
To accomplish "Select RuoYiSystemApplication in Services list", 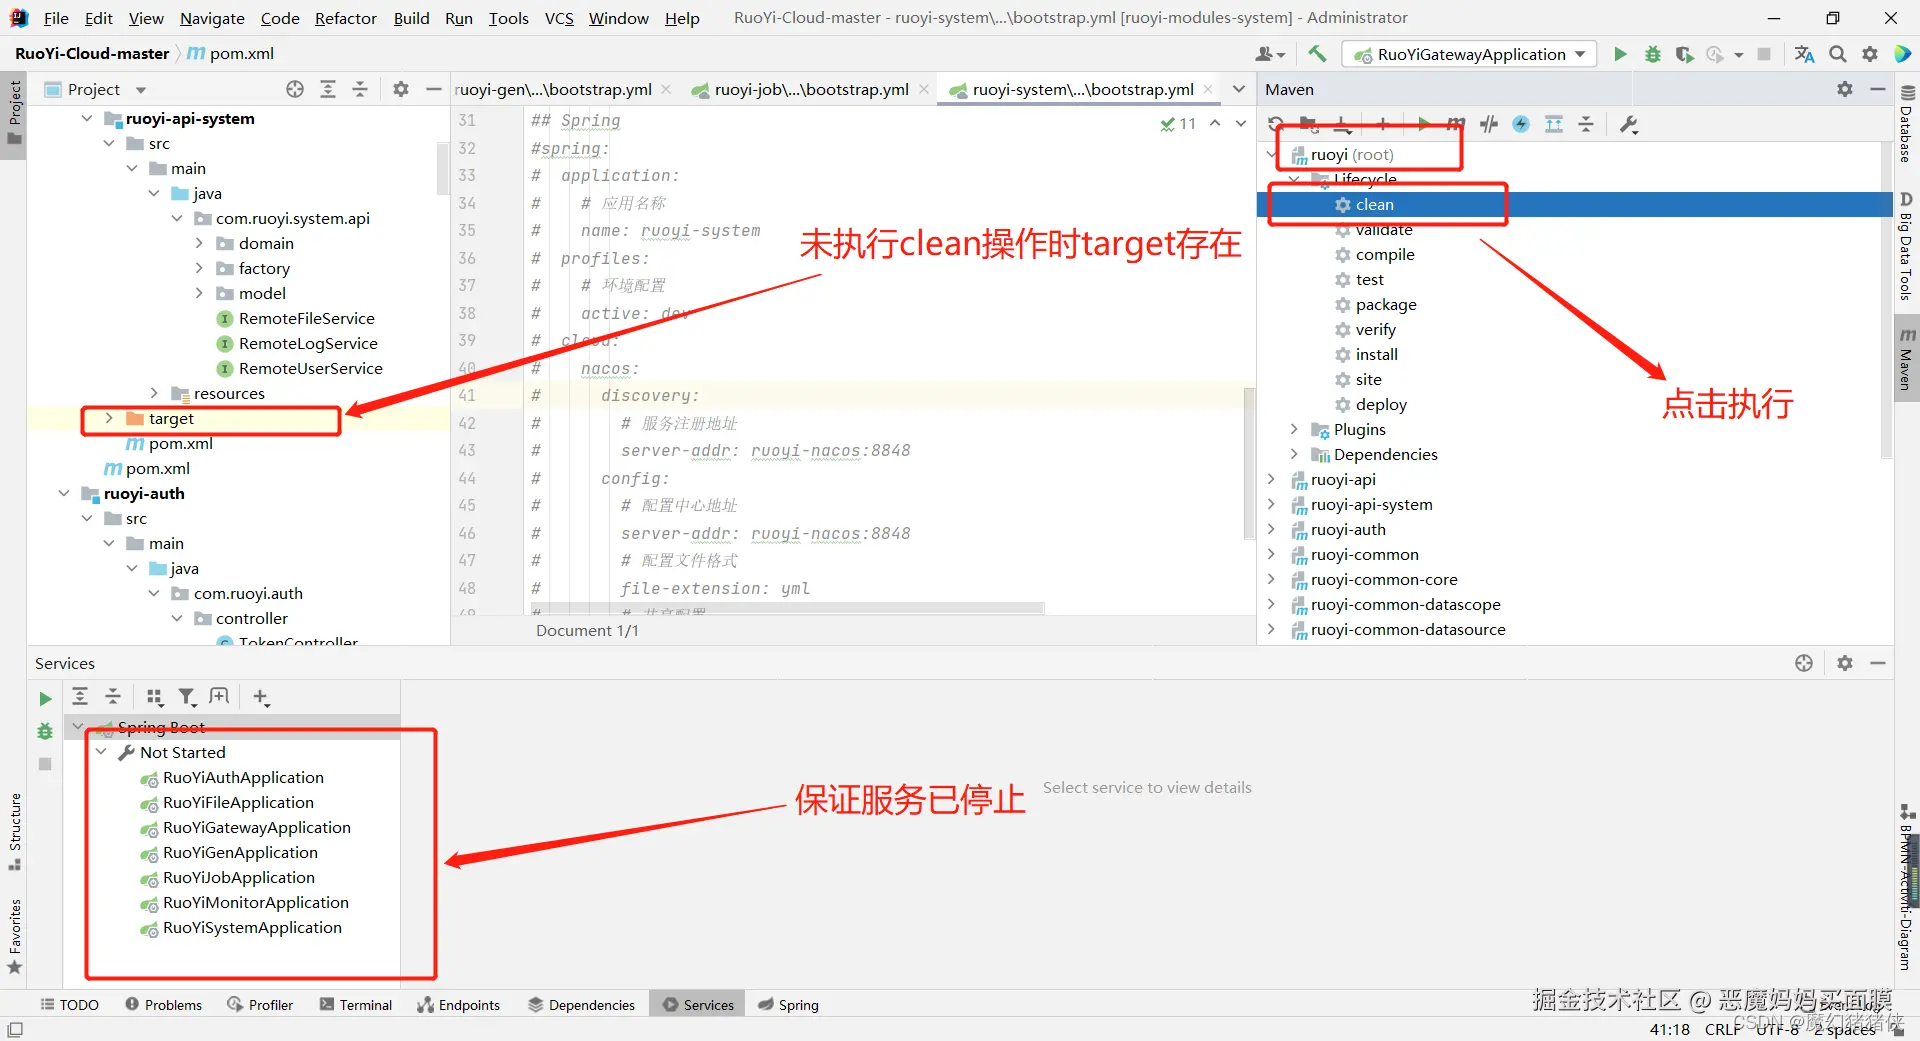I will coord(252,927).
